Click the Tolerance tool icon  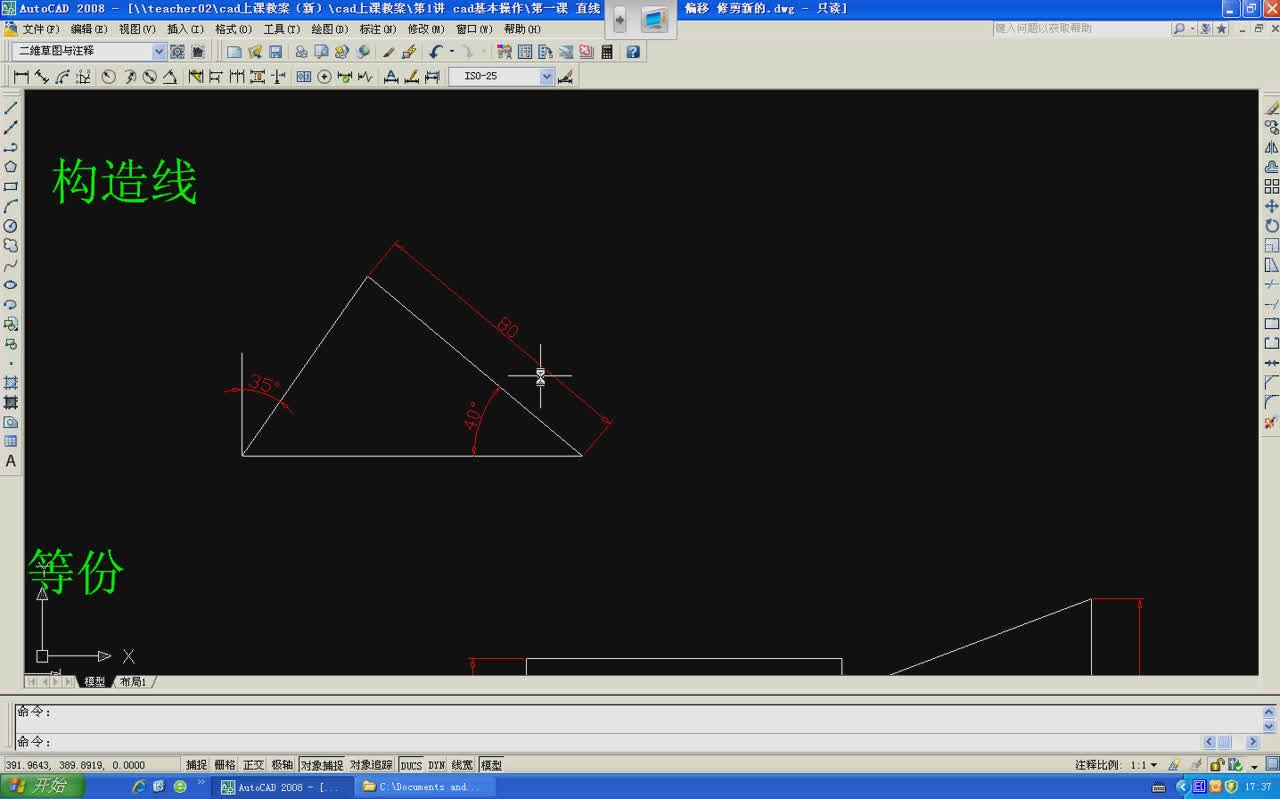coord(304,77)
